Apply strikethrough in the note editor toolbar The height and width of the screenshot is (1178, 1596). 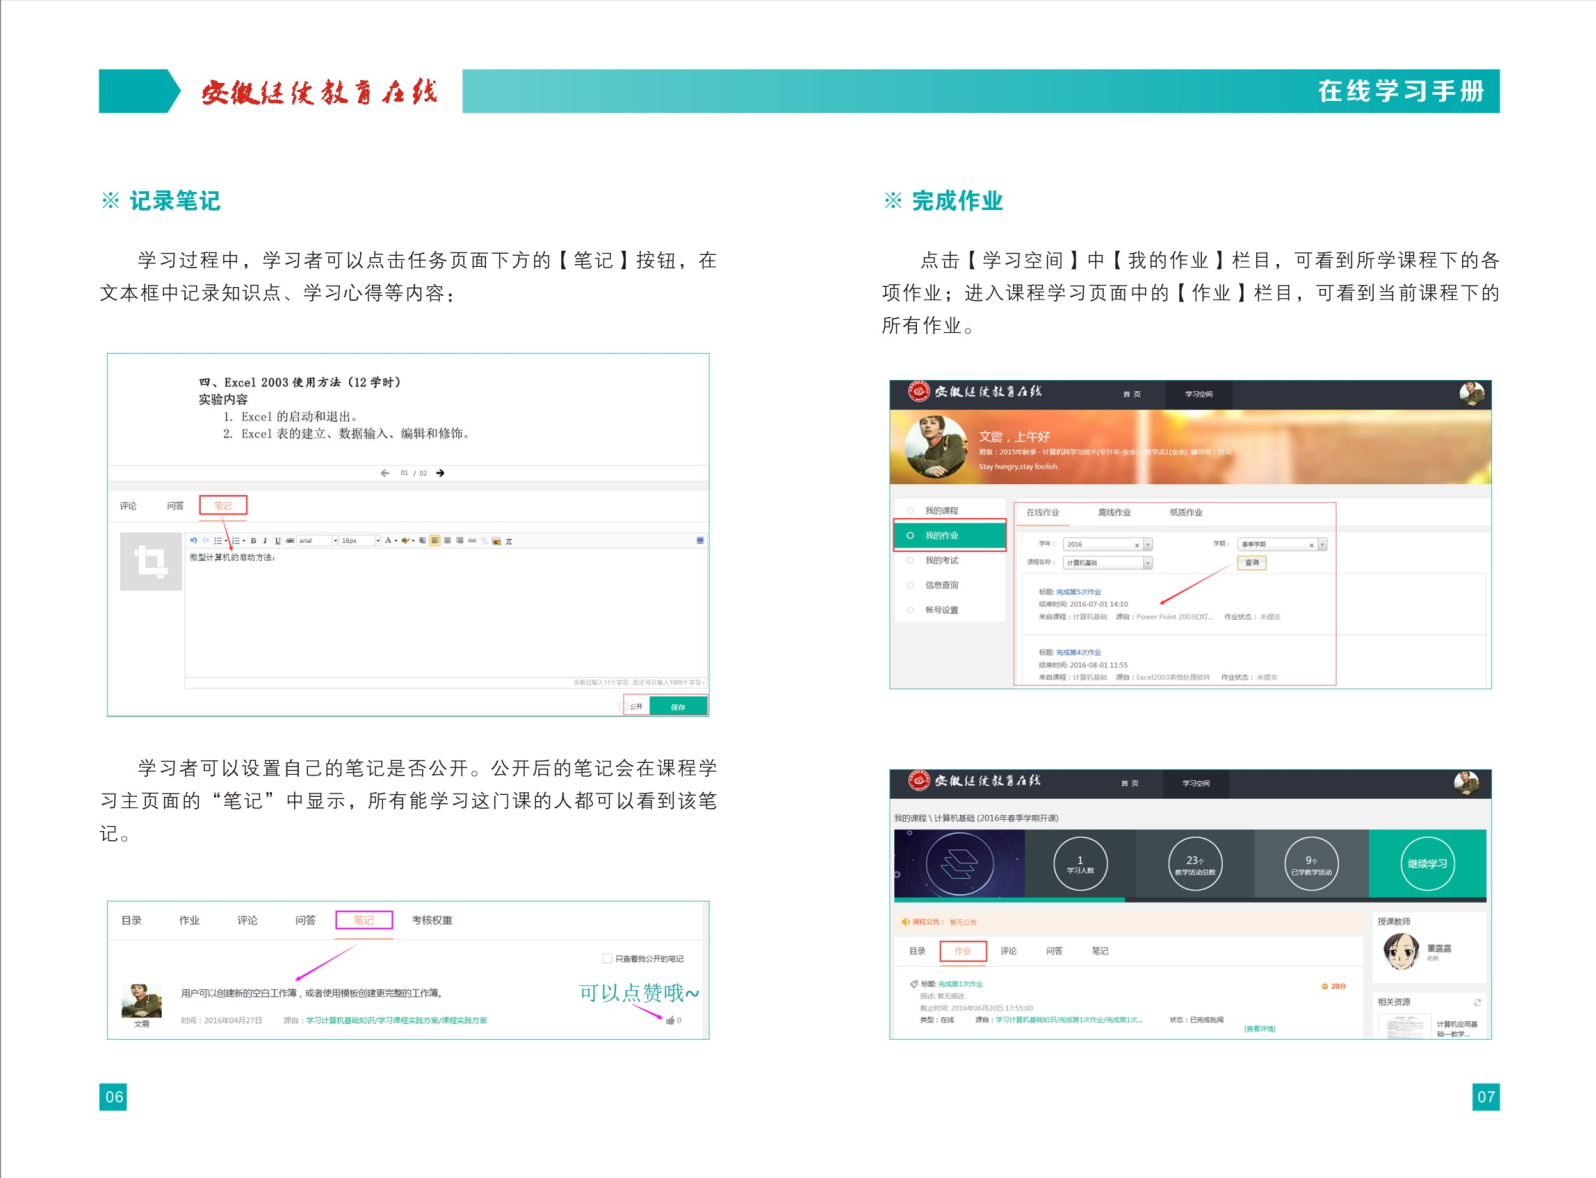290,541
